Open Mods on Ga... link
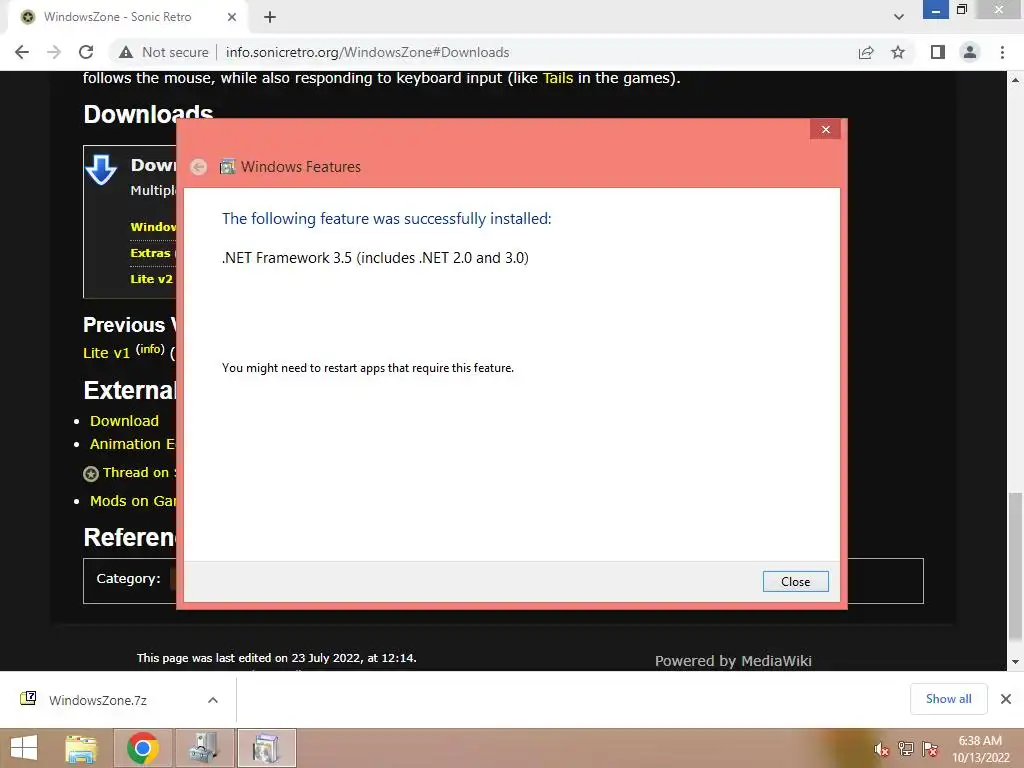The height and width of the screenshot is (768, 1024). point(133,501)
